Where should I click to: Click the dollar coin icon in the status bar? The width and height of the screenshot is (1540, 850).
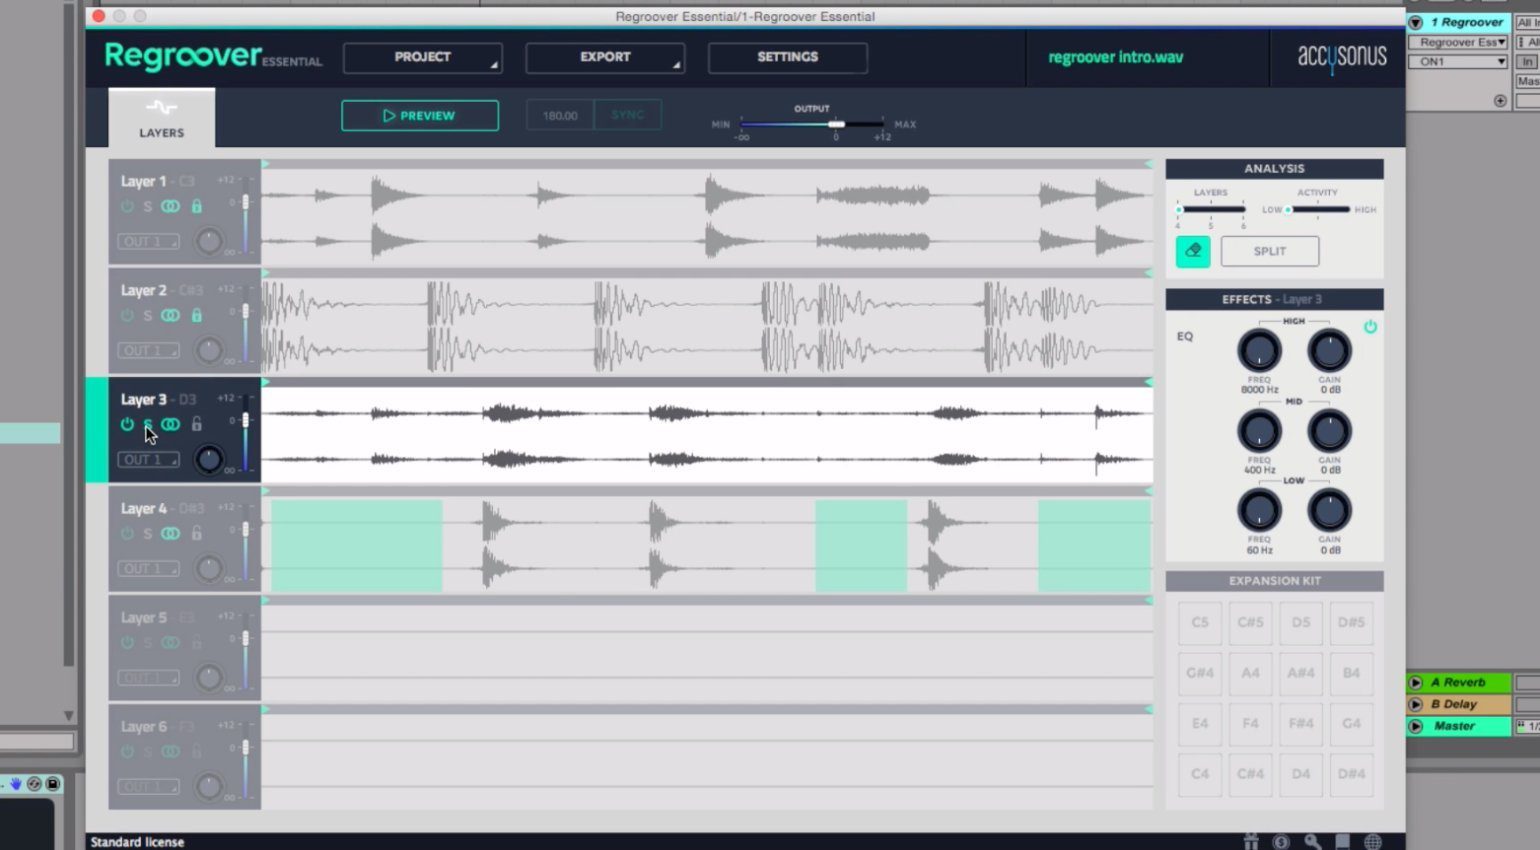(x=1281, y=842)
